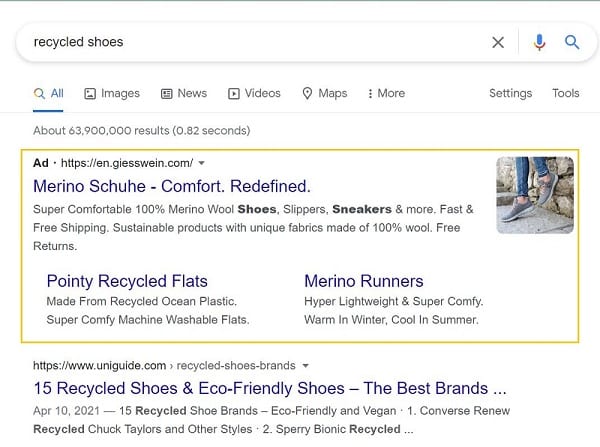Click the Images tab picture icon

(x=90, y=93)
